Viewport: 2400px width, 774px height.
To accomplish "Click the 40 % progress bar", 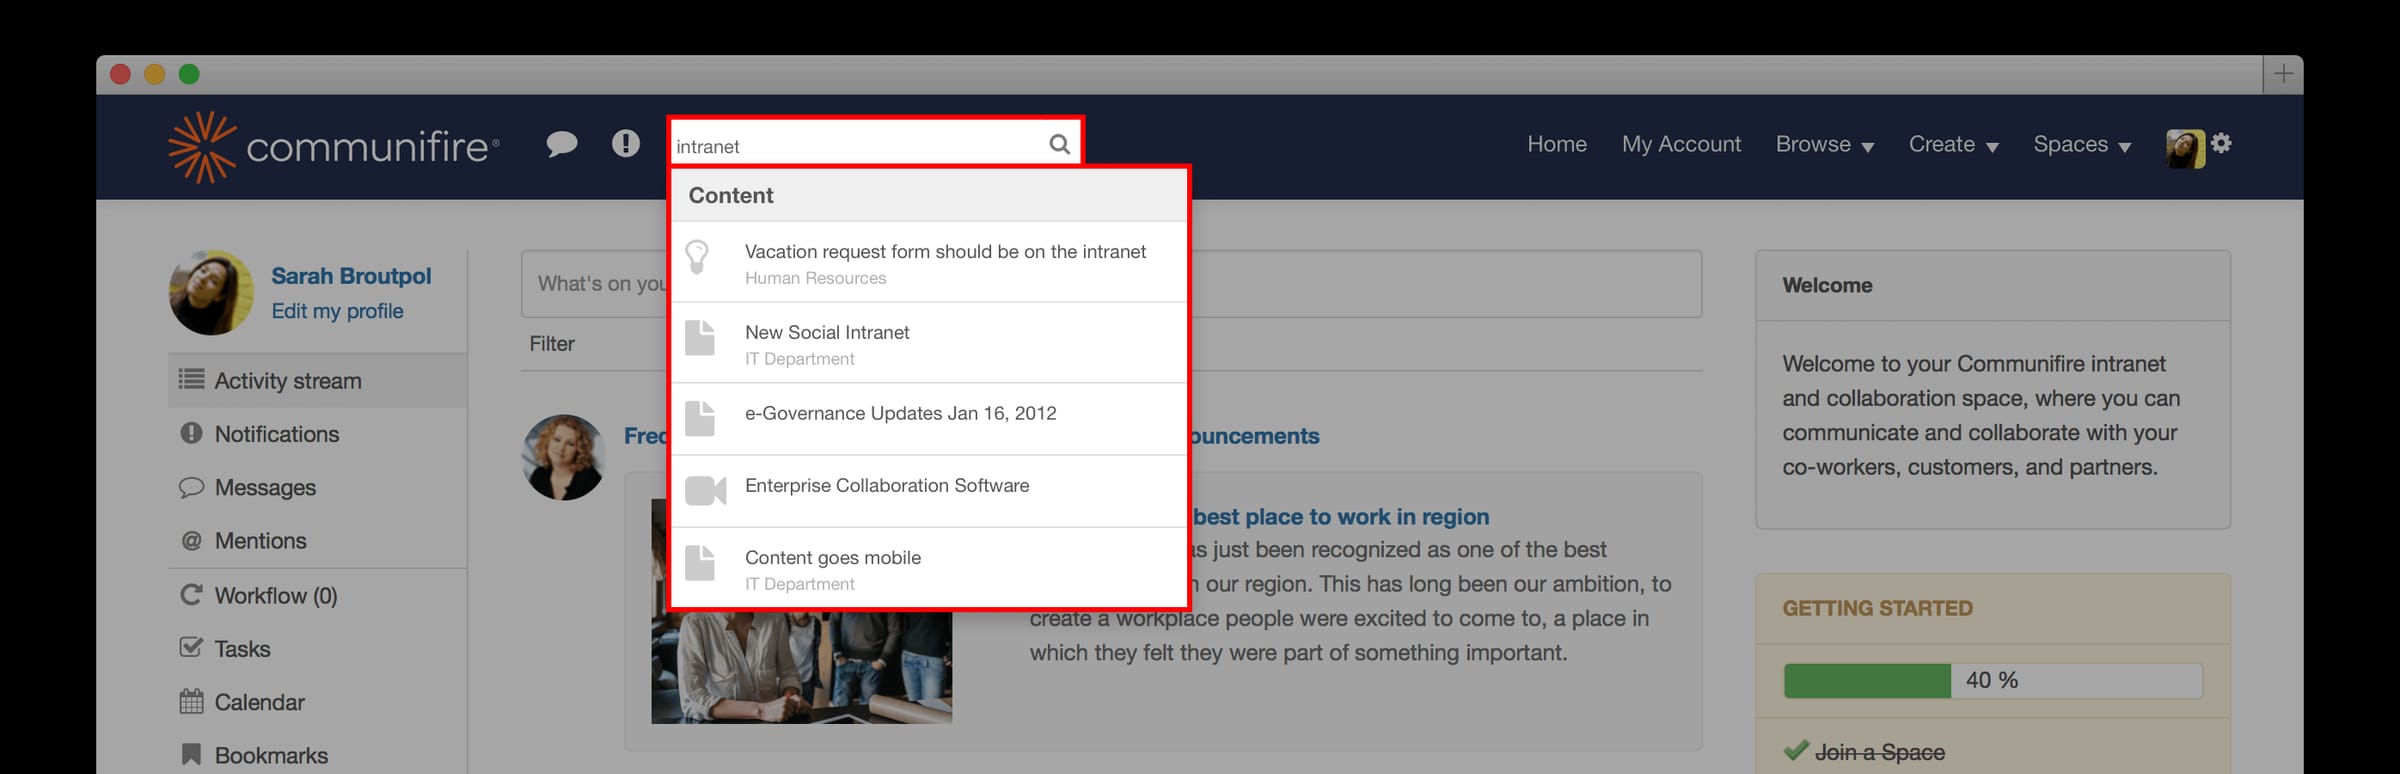I will (1992, 680).
